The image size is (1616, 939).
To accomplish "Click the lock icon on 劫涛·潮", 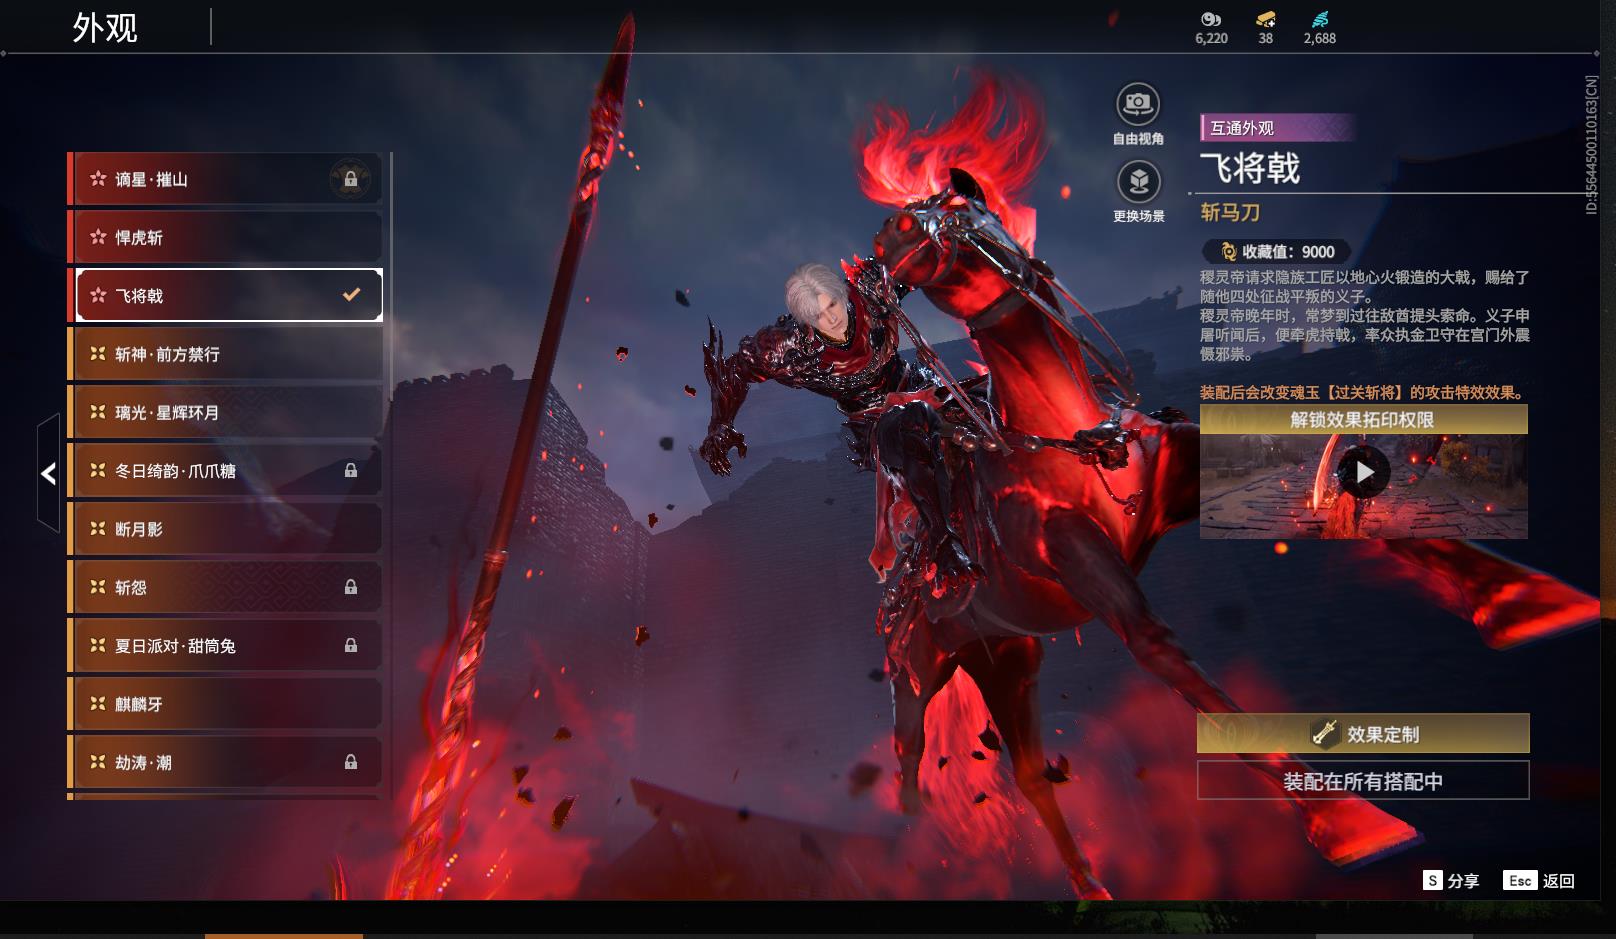I will pos(351,762).
